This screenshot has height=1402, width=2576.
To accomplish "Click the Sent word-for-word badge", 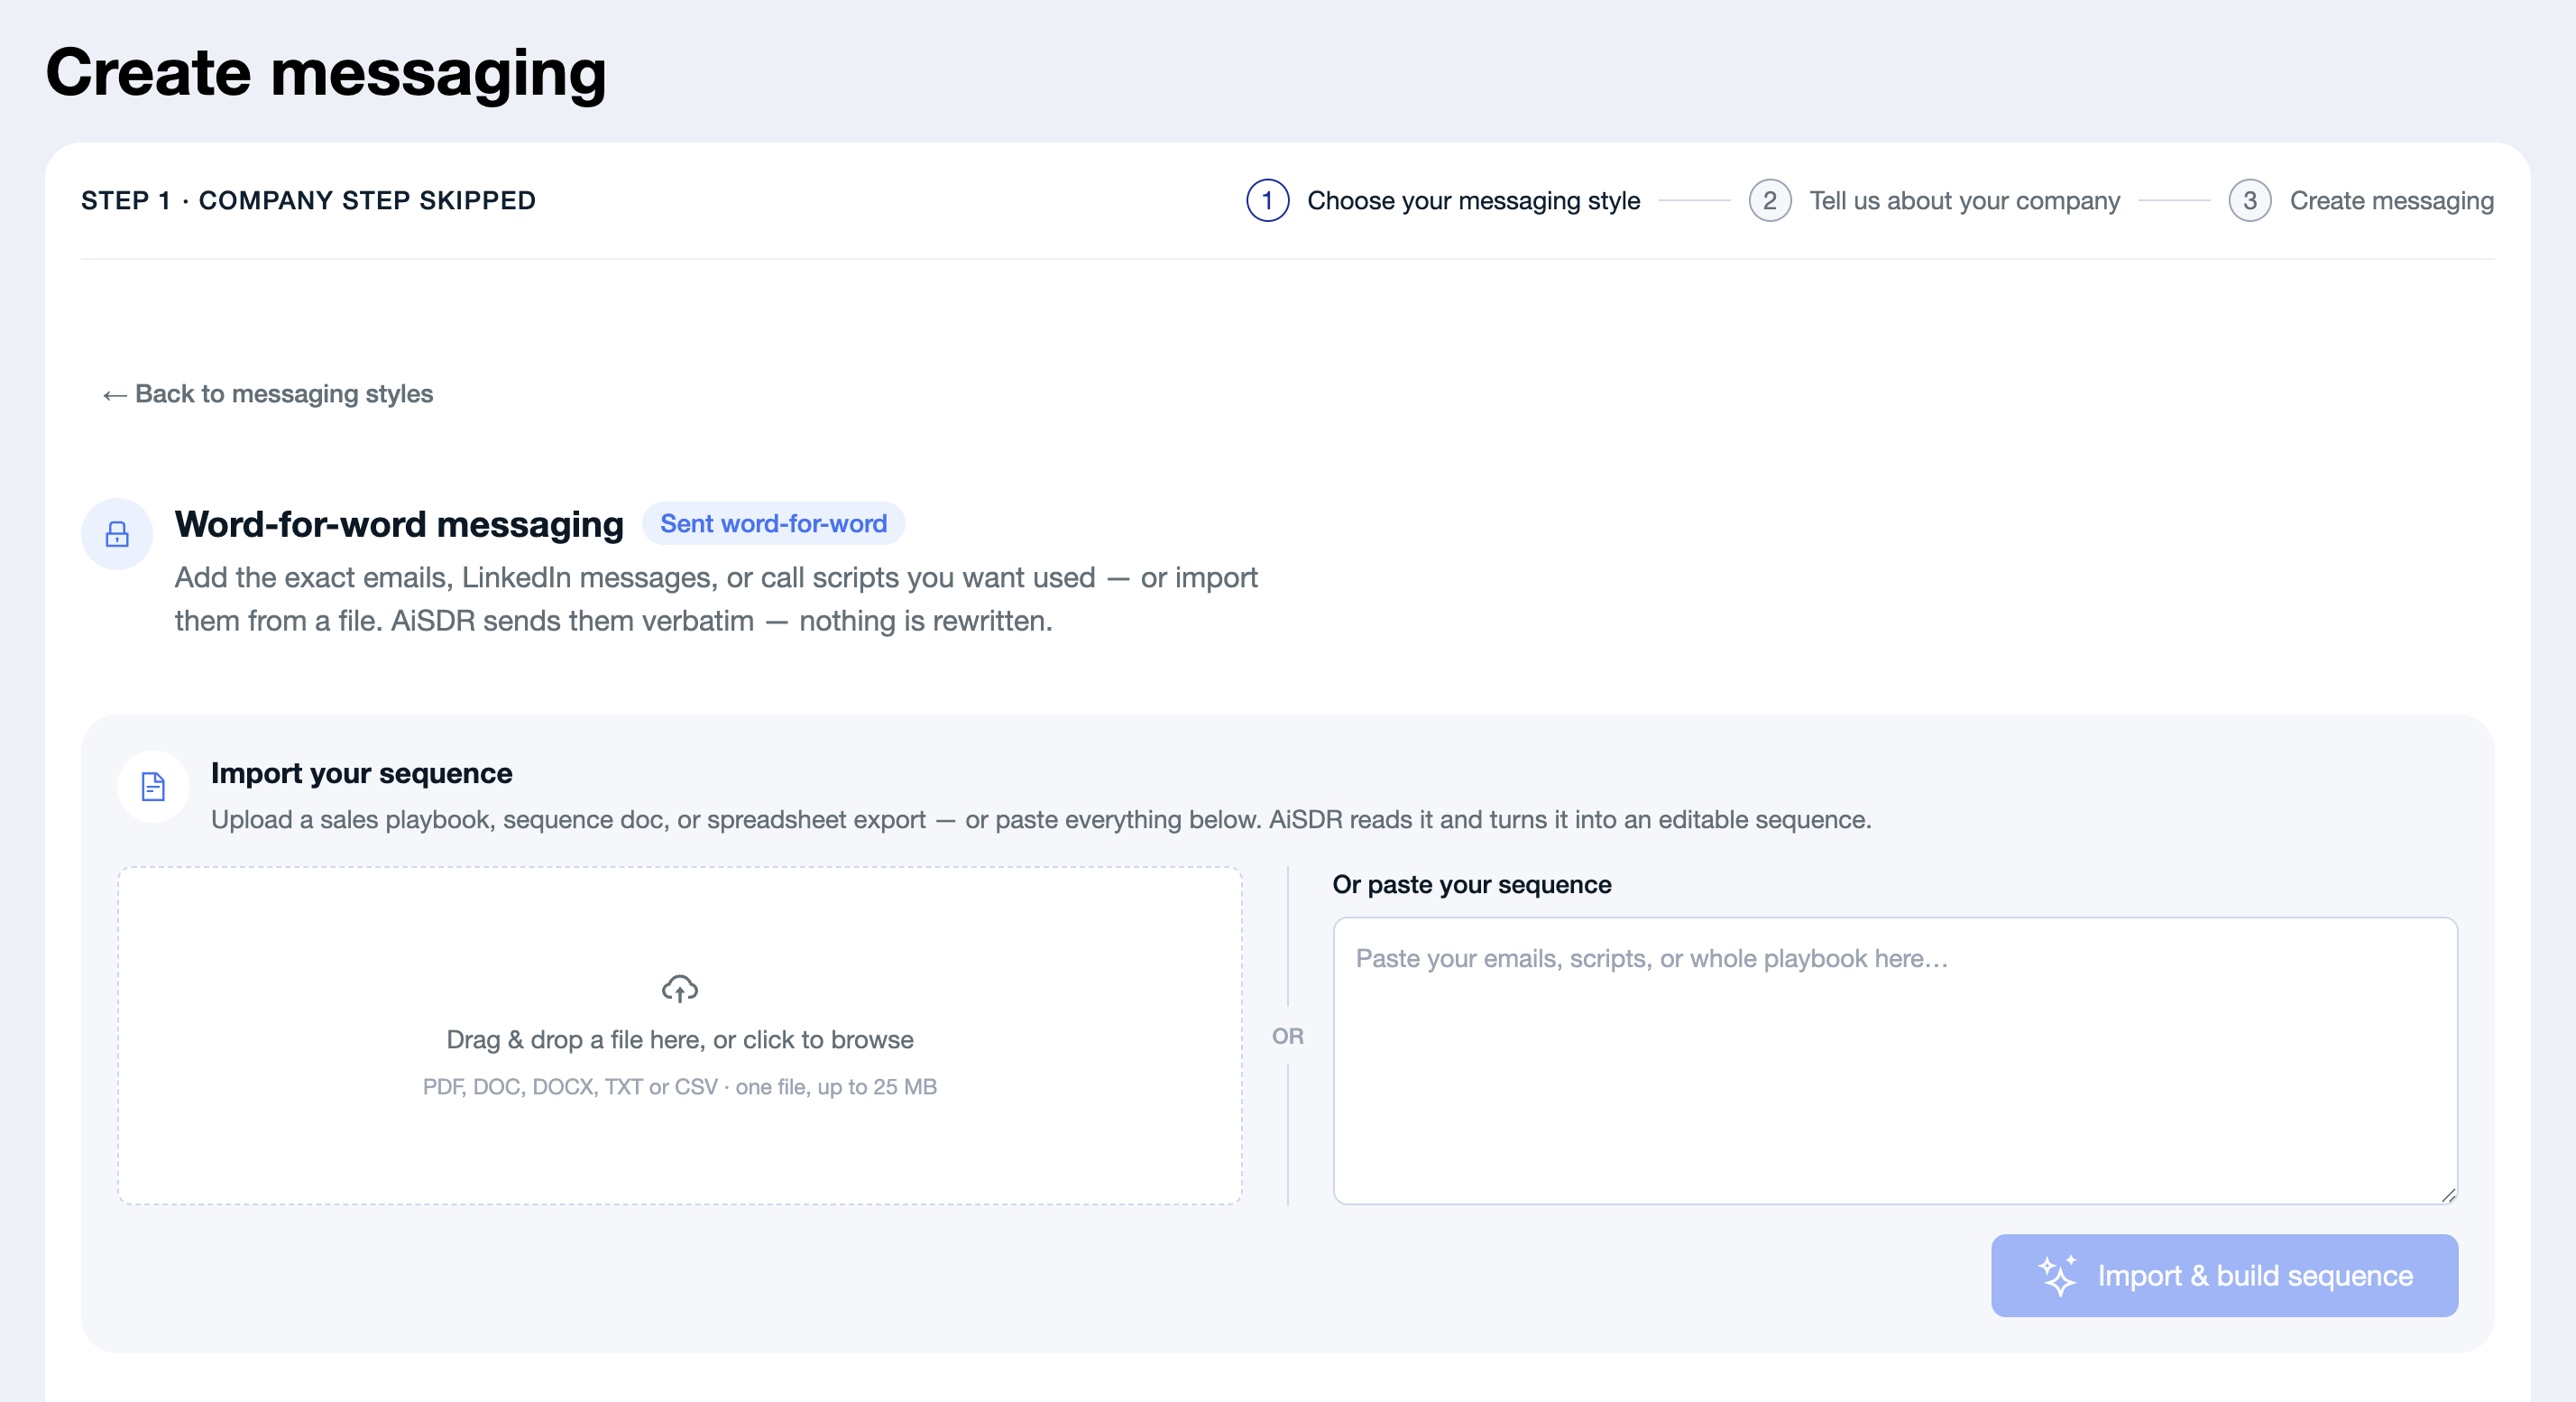I will (x=773, y=524).
